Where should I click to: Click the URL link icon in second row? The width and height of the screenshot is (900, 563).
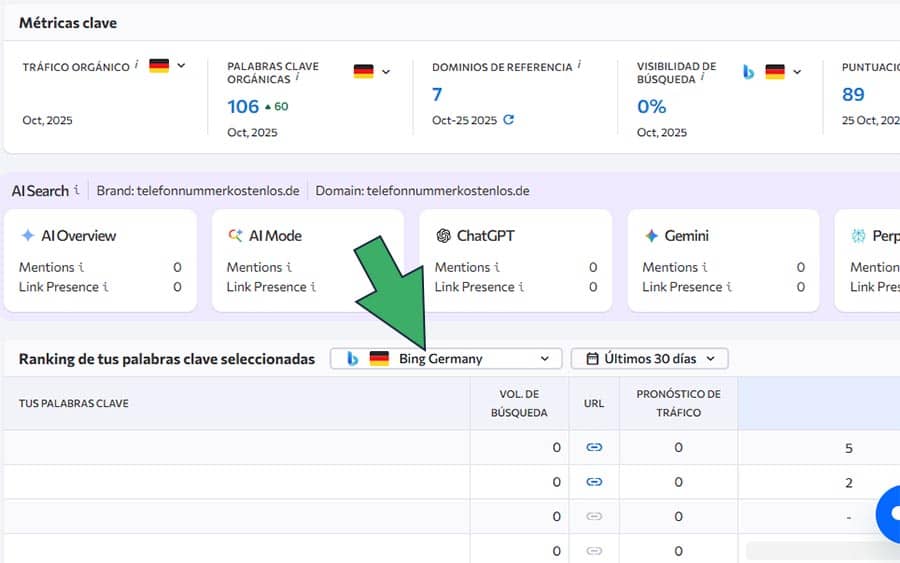(x=594, y=482)
